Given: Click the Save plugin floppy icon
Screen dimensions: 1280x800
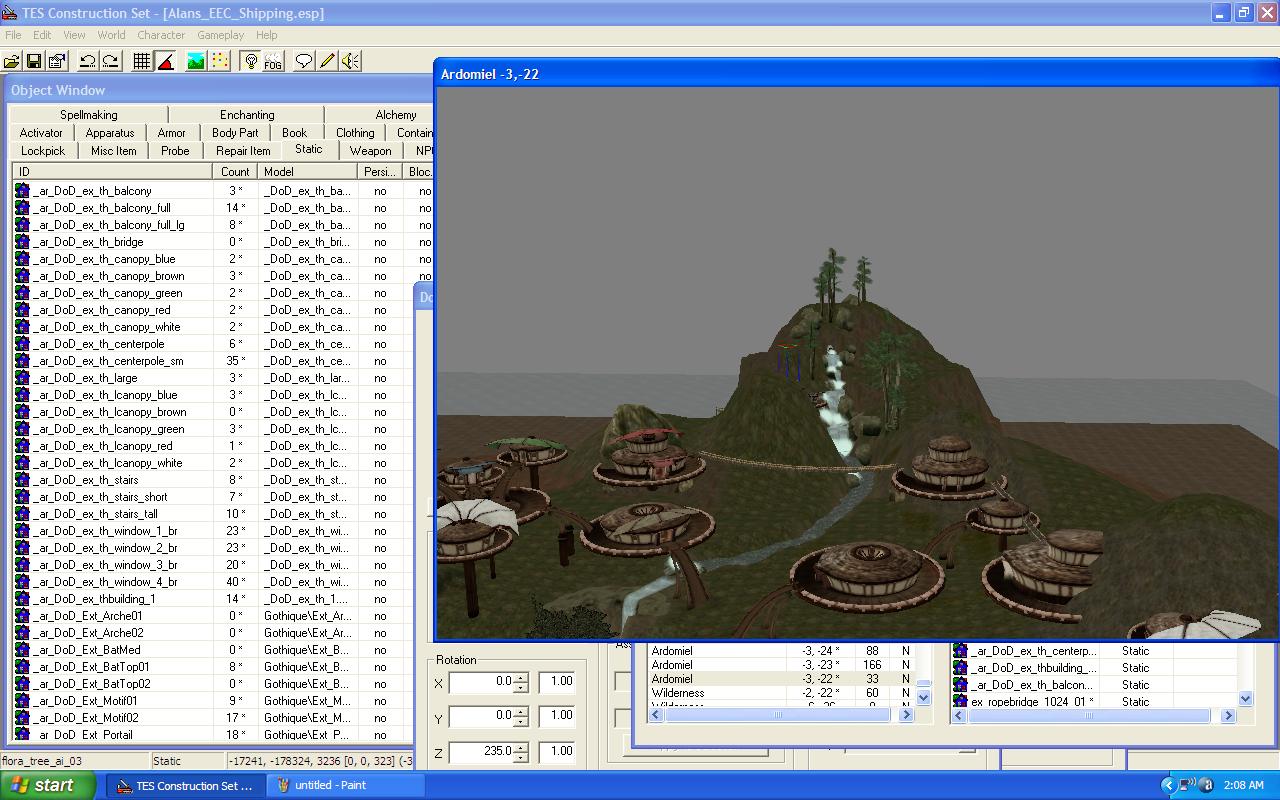Looking at the screenshot, I should (34, 61).
